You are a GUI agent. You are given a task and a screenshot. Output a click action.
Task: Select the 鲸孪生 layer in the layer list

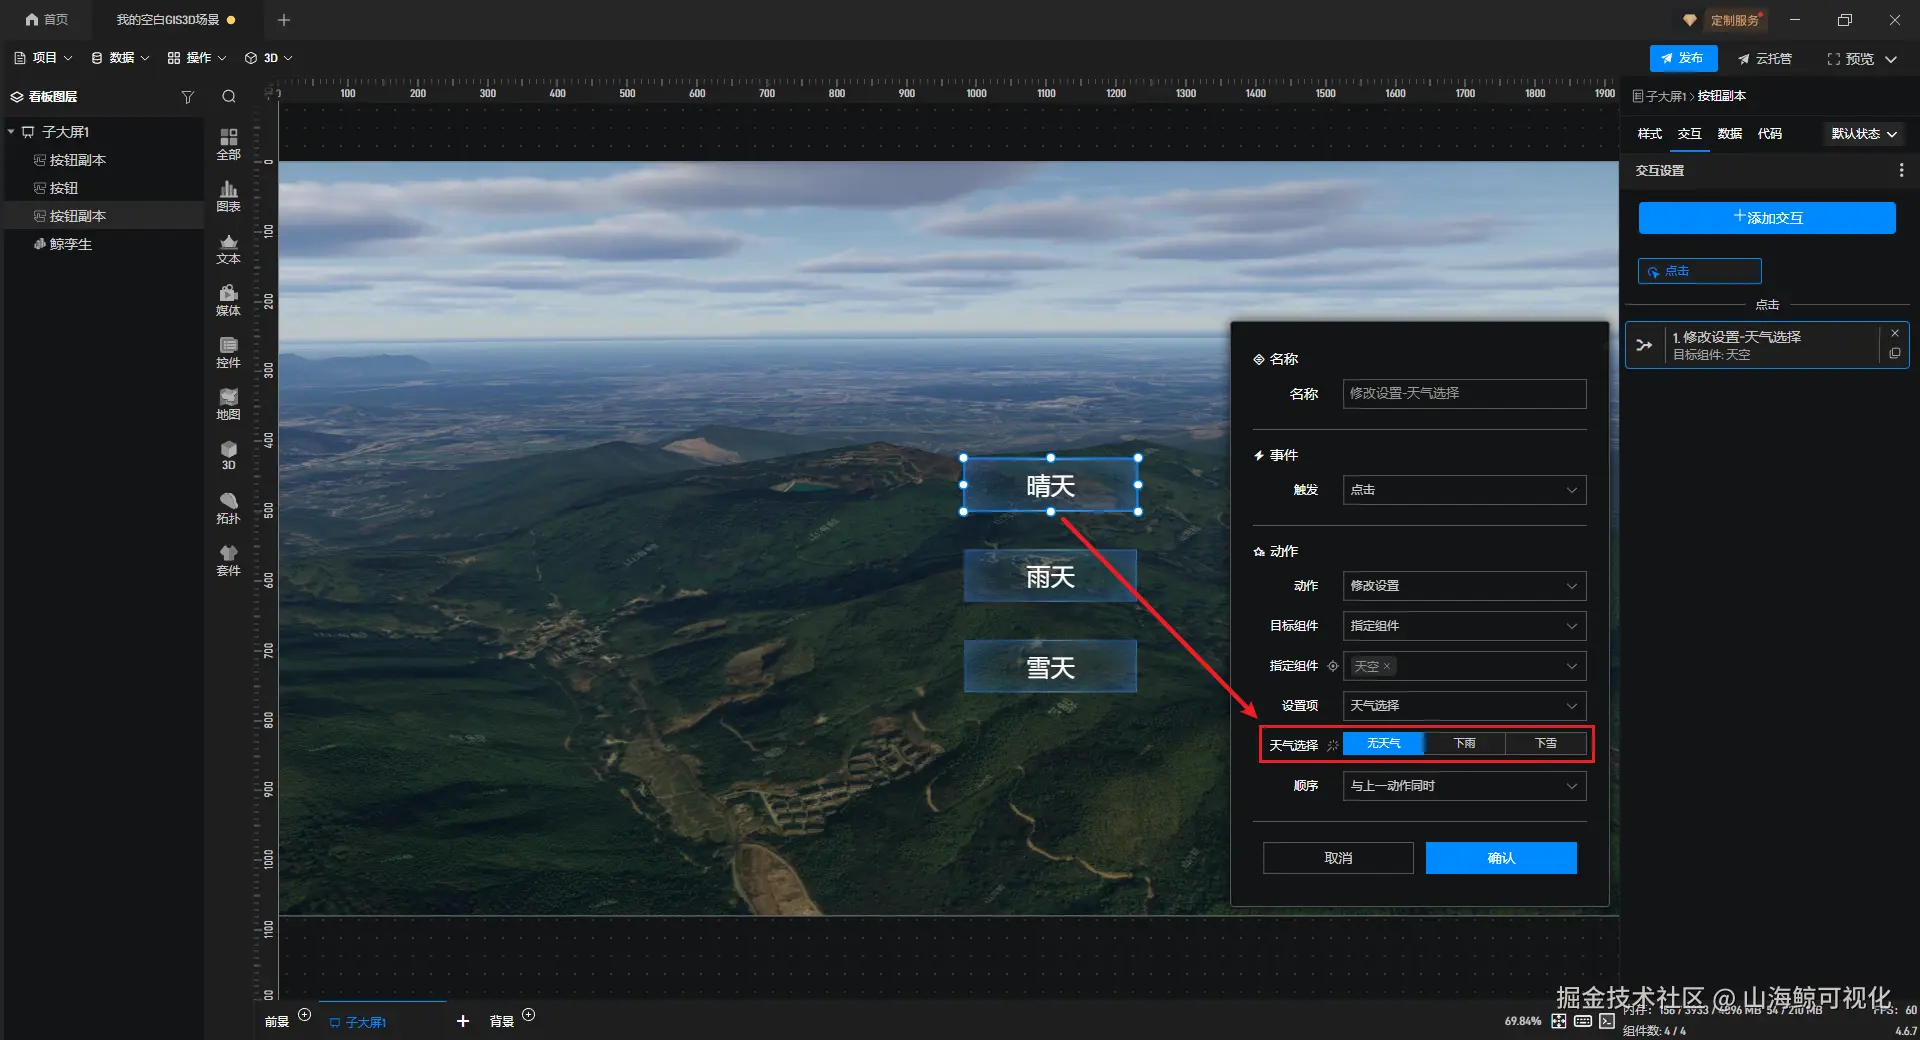click(x=70, y=244)
